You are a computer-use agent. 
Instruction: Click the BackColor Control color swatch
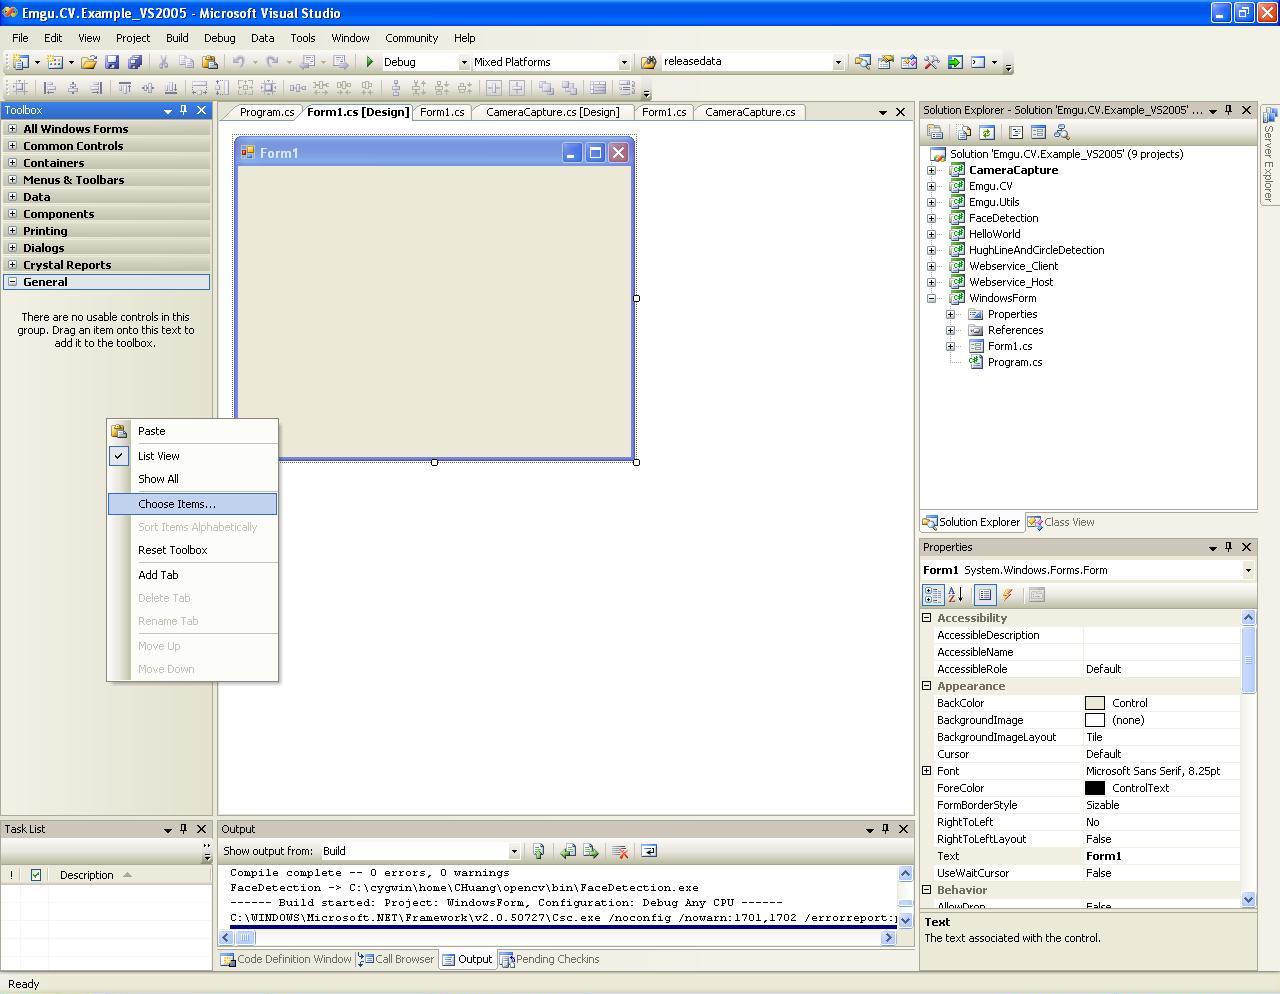coord(1095,703)
